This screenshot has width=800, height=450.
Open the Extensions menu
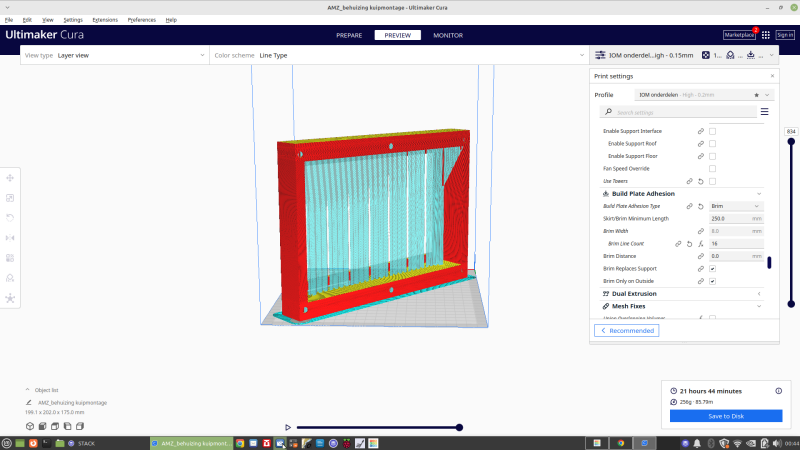[x=105, y=19]
